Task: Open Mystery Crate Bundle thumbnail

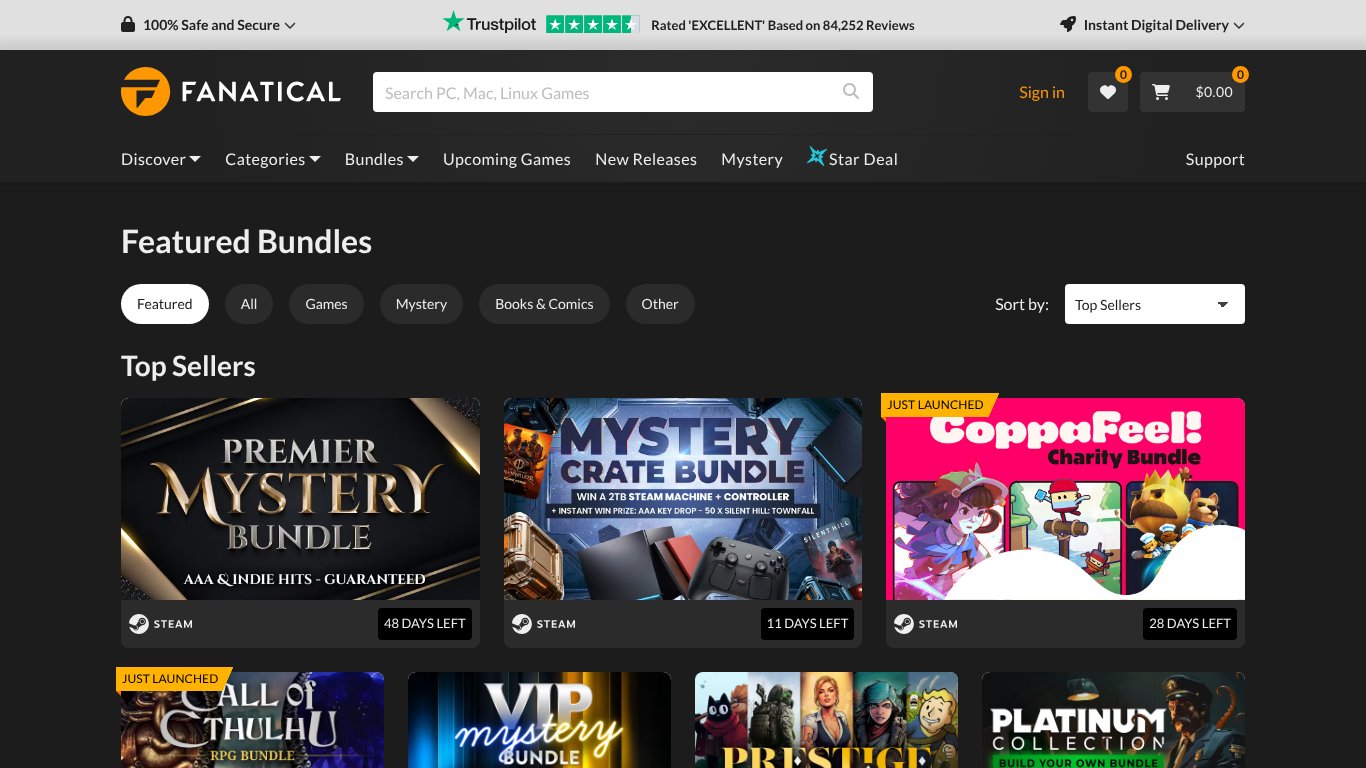Action: [x=683, y=499]
